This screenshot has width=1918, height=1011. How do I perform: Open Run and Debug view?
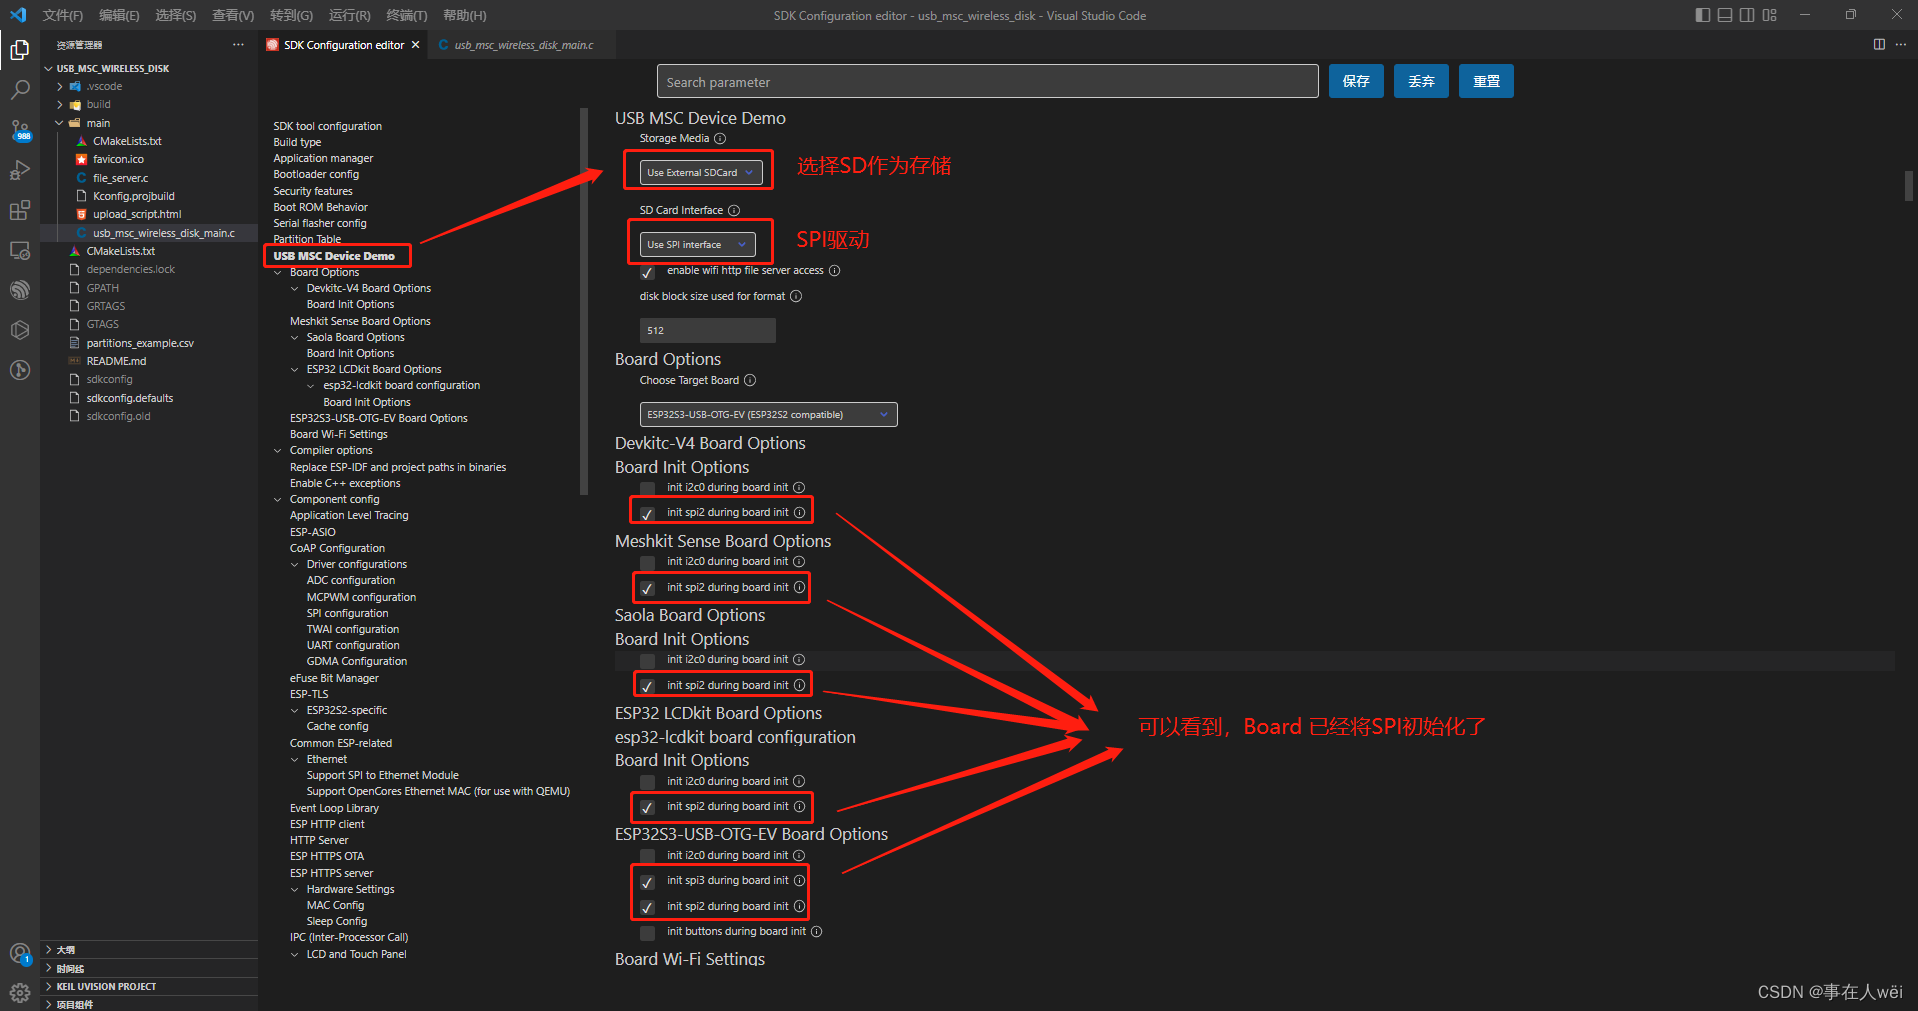20,170
